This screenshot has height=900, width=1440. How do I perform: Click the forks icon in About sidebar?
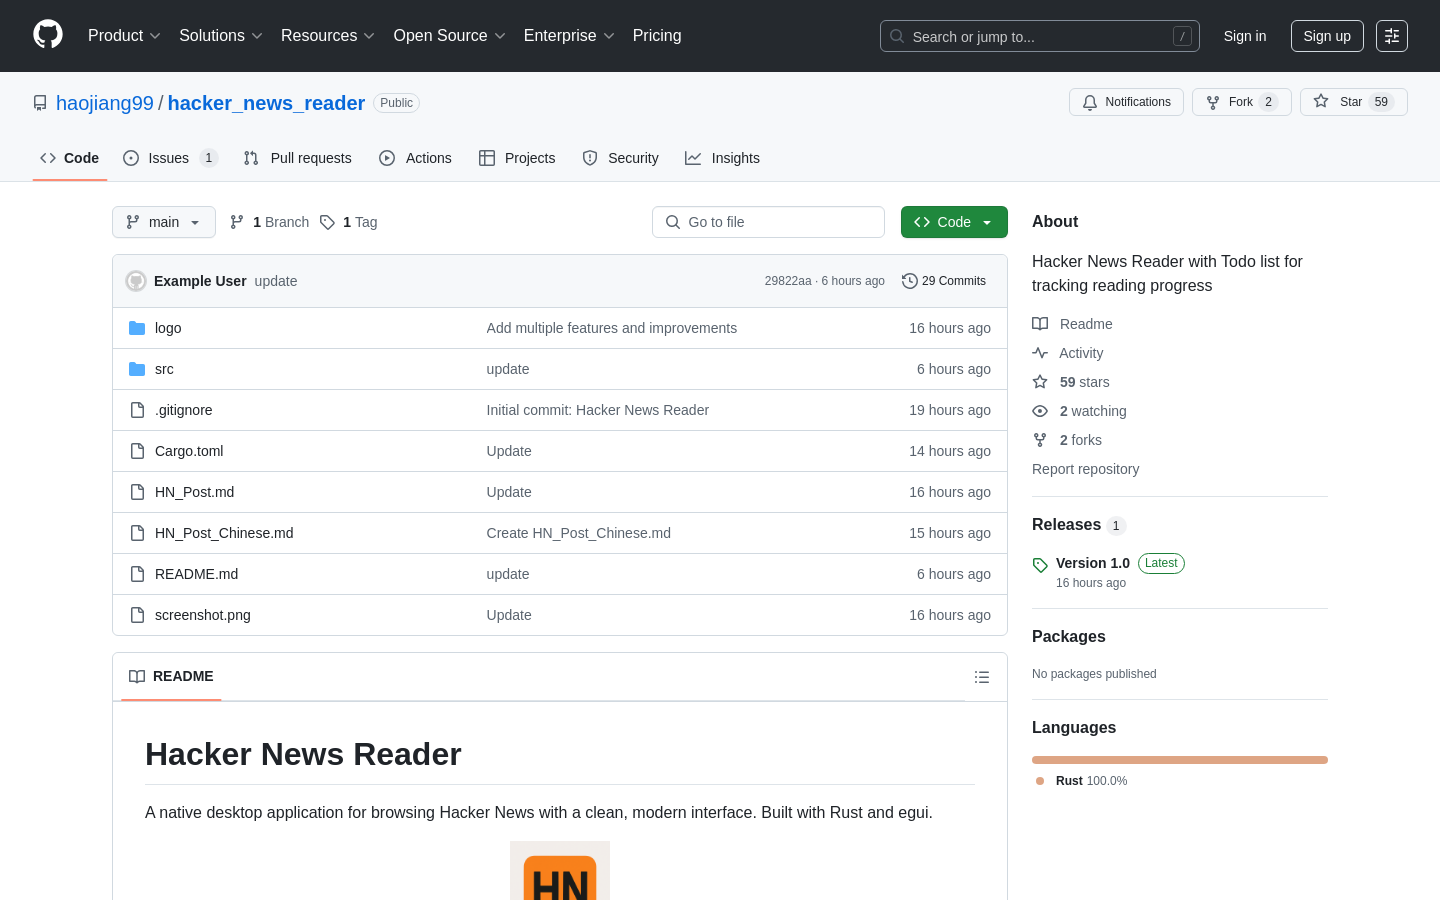1040,440
